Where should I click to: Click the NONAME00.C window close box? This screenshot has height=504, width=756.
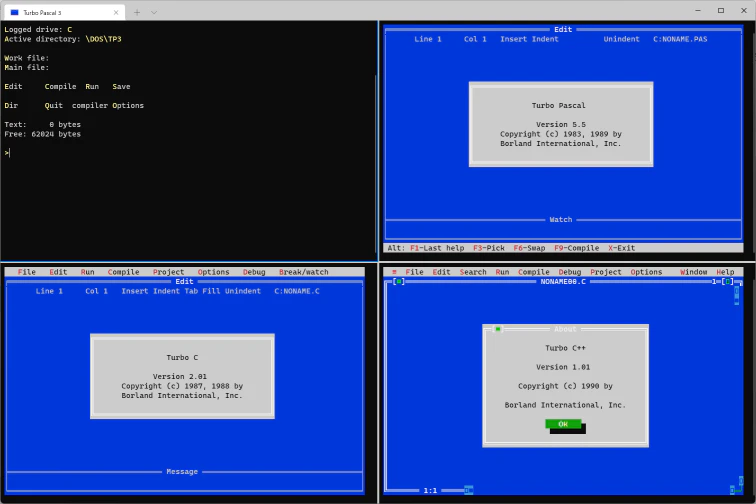tap(399, 282)
